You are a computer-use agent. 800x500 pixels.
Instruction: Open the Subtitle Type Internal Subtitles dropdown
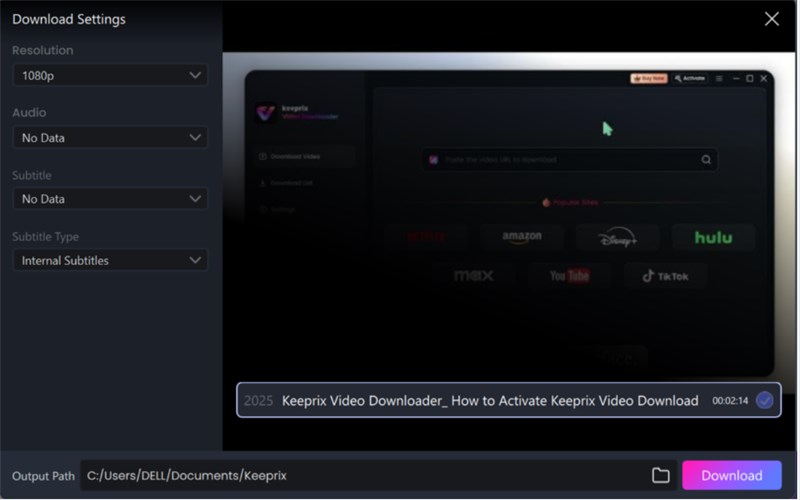coord(110,261)
